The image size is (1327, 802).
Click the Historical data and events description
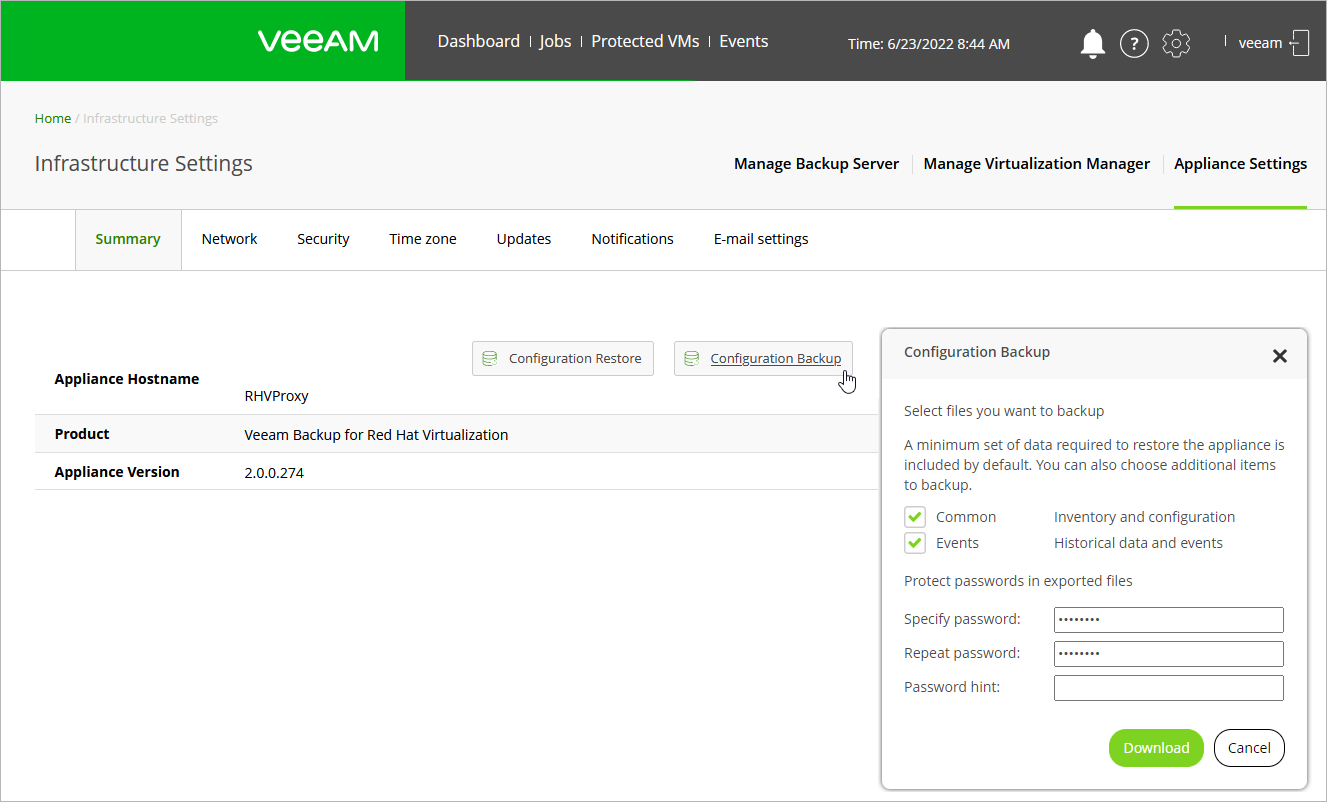[1138, 543]
